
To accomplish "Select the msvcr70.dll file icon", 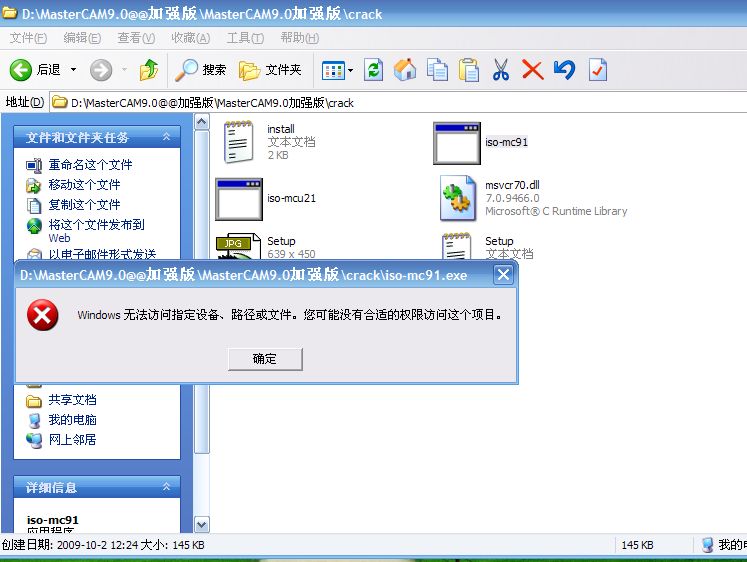I will [x=458, y=198].
